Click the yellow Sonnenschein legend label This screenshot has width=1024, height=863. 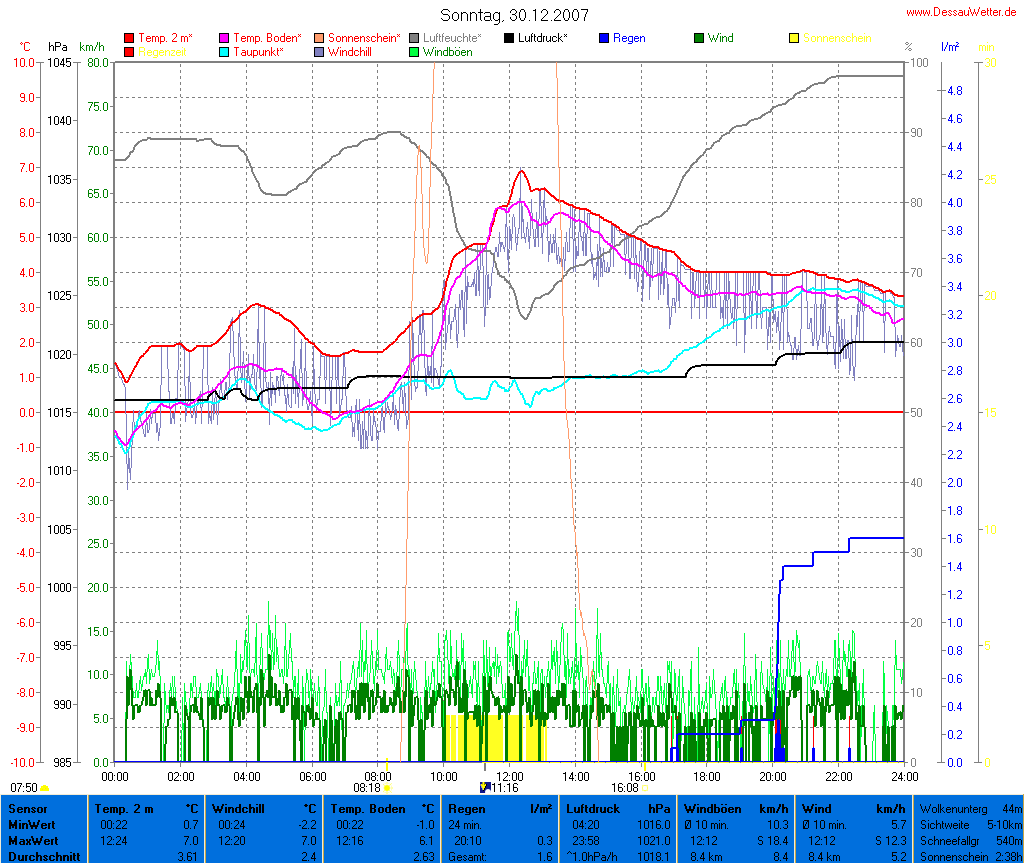[x=836, y=39]
